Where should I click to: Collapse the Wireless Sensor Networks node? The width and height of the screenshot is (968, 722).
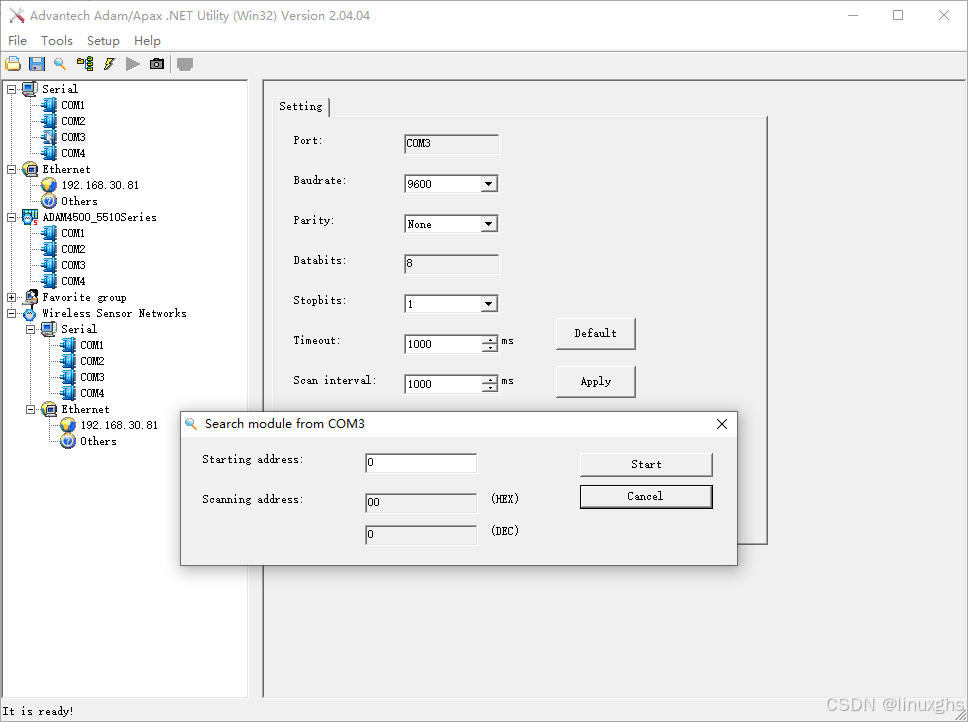(11, 313)
